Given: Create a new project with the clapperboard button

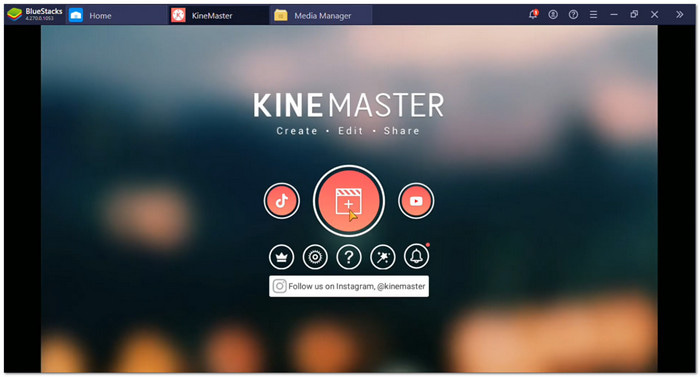Looking at the screenshot, I should (349, 201).
